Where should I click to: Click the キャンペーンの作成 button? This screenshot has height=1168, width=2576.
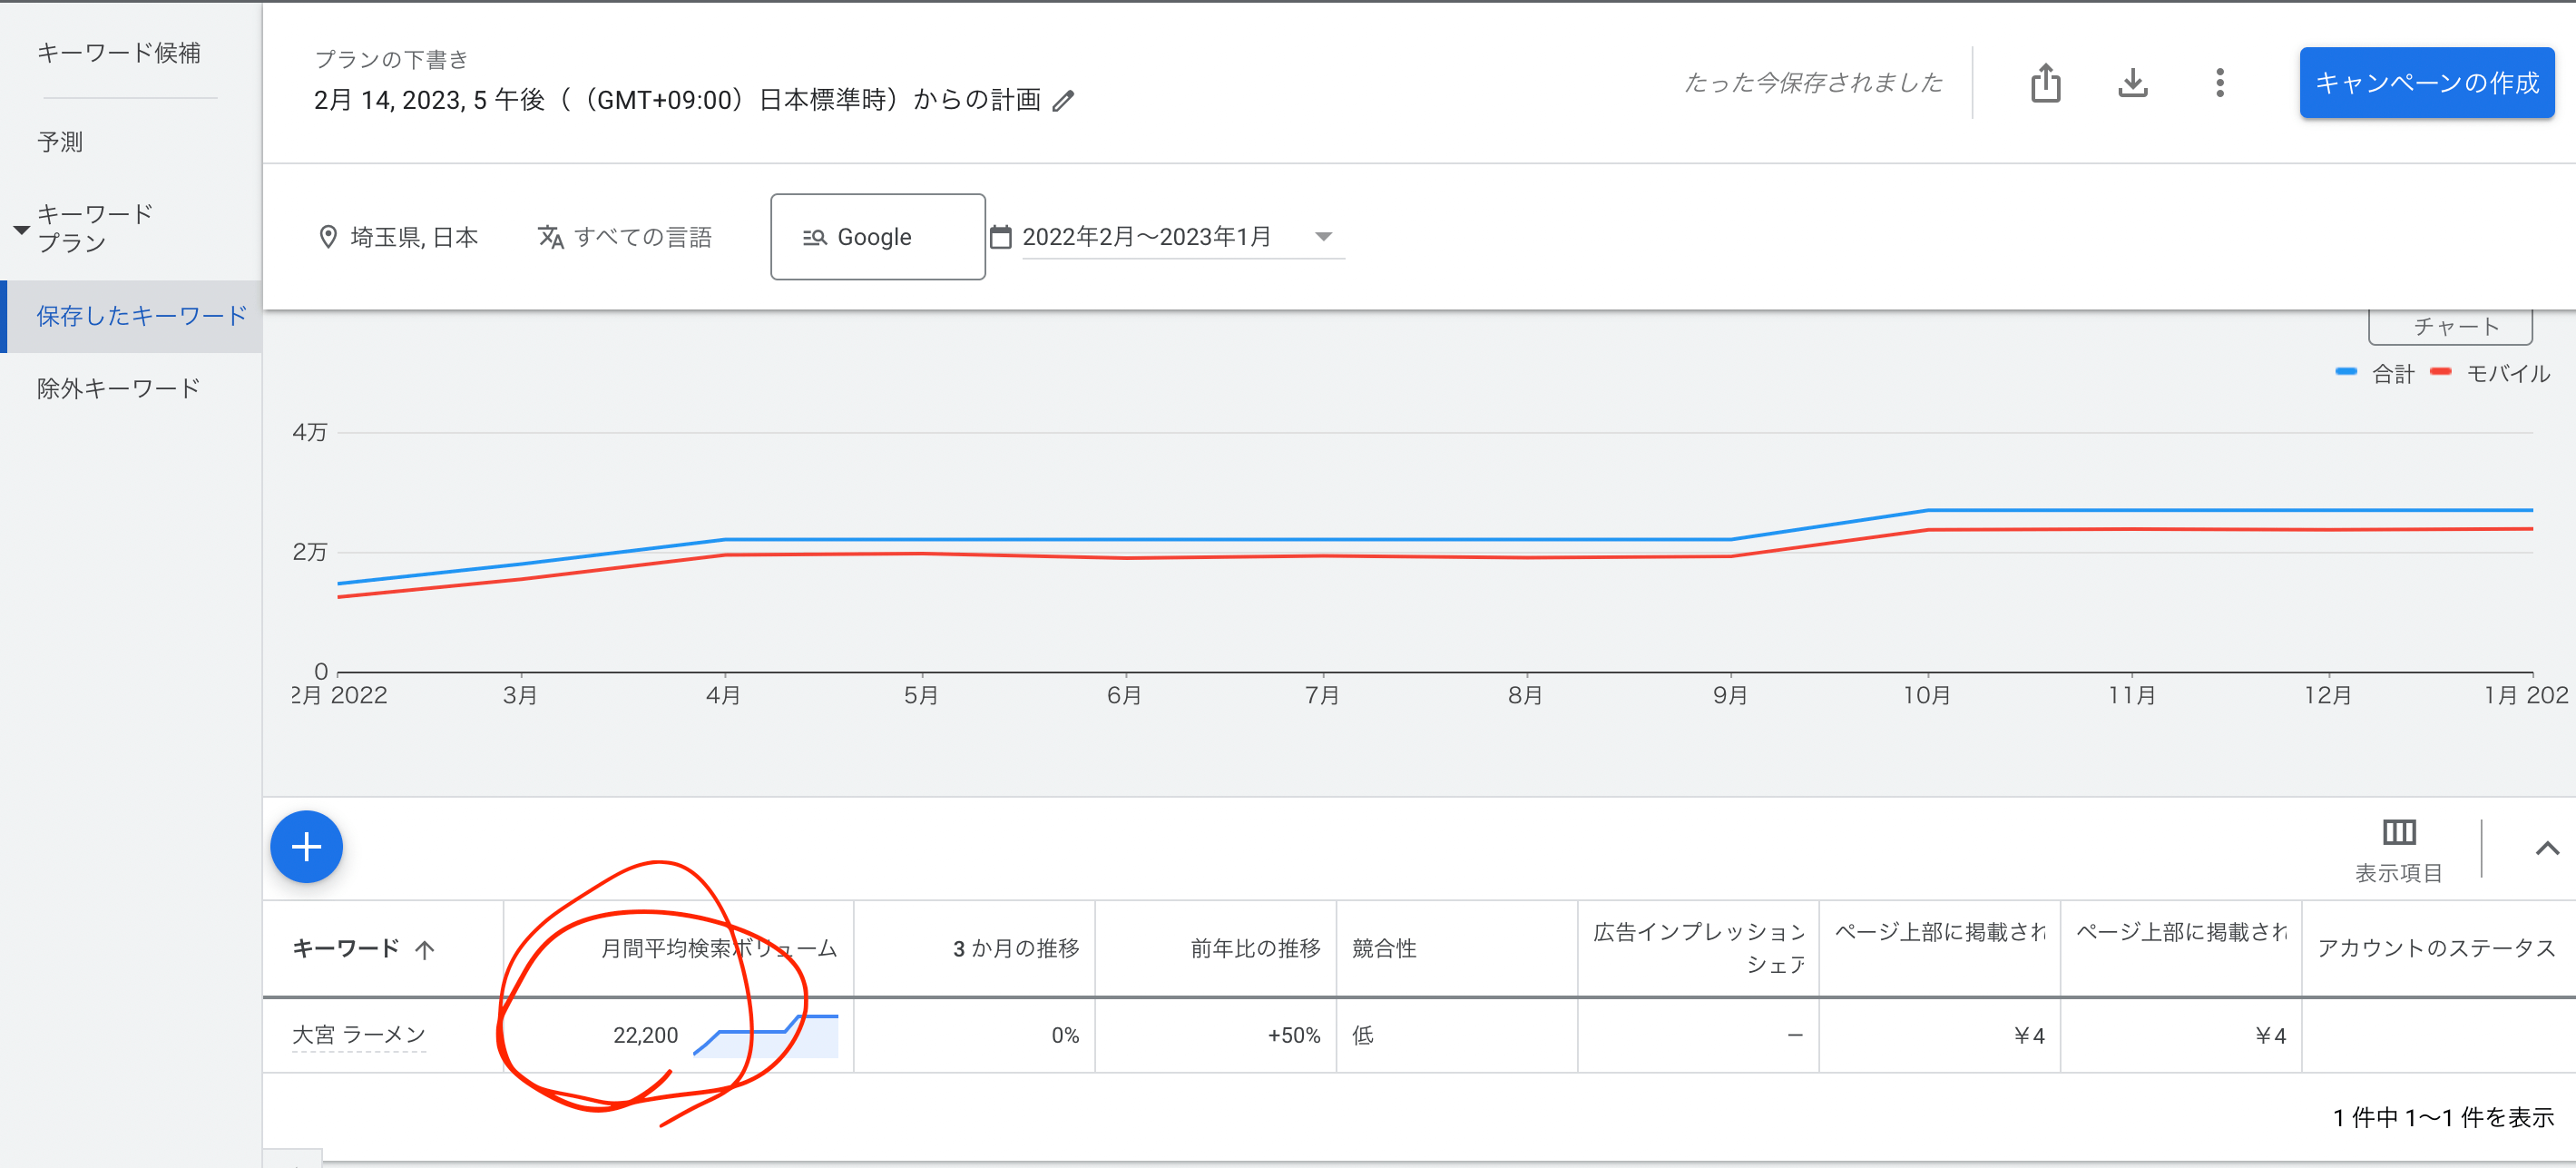(2426, 83)
